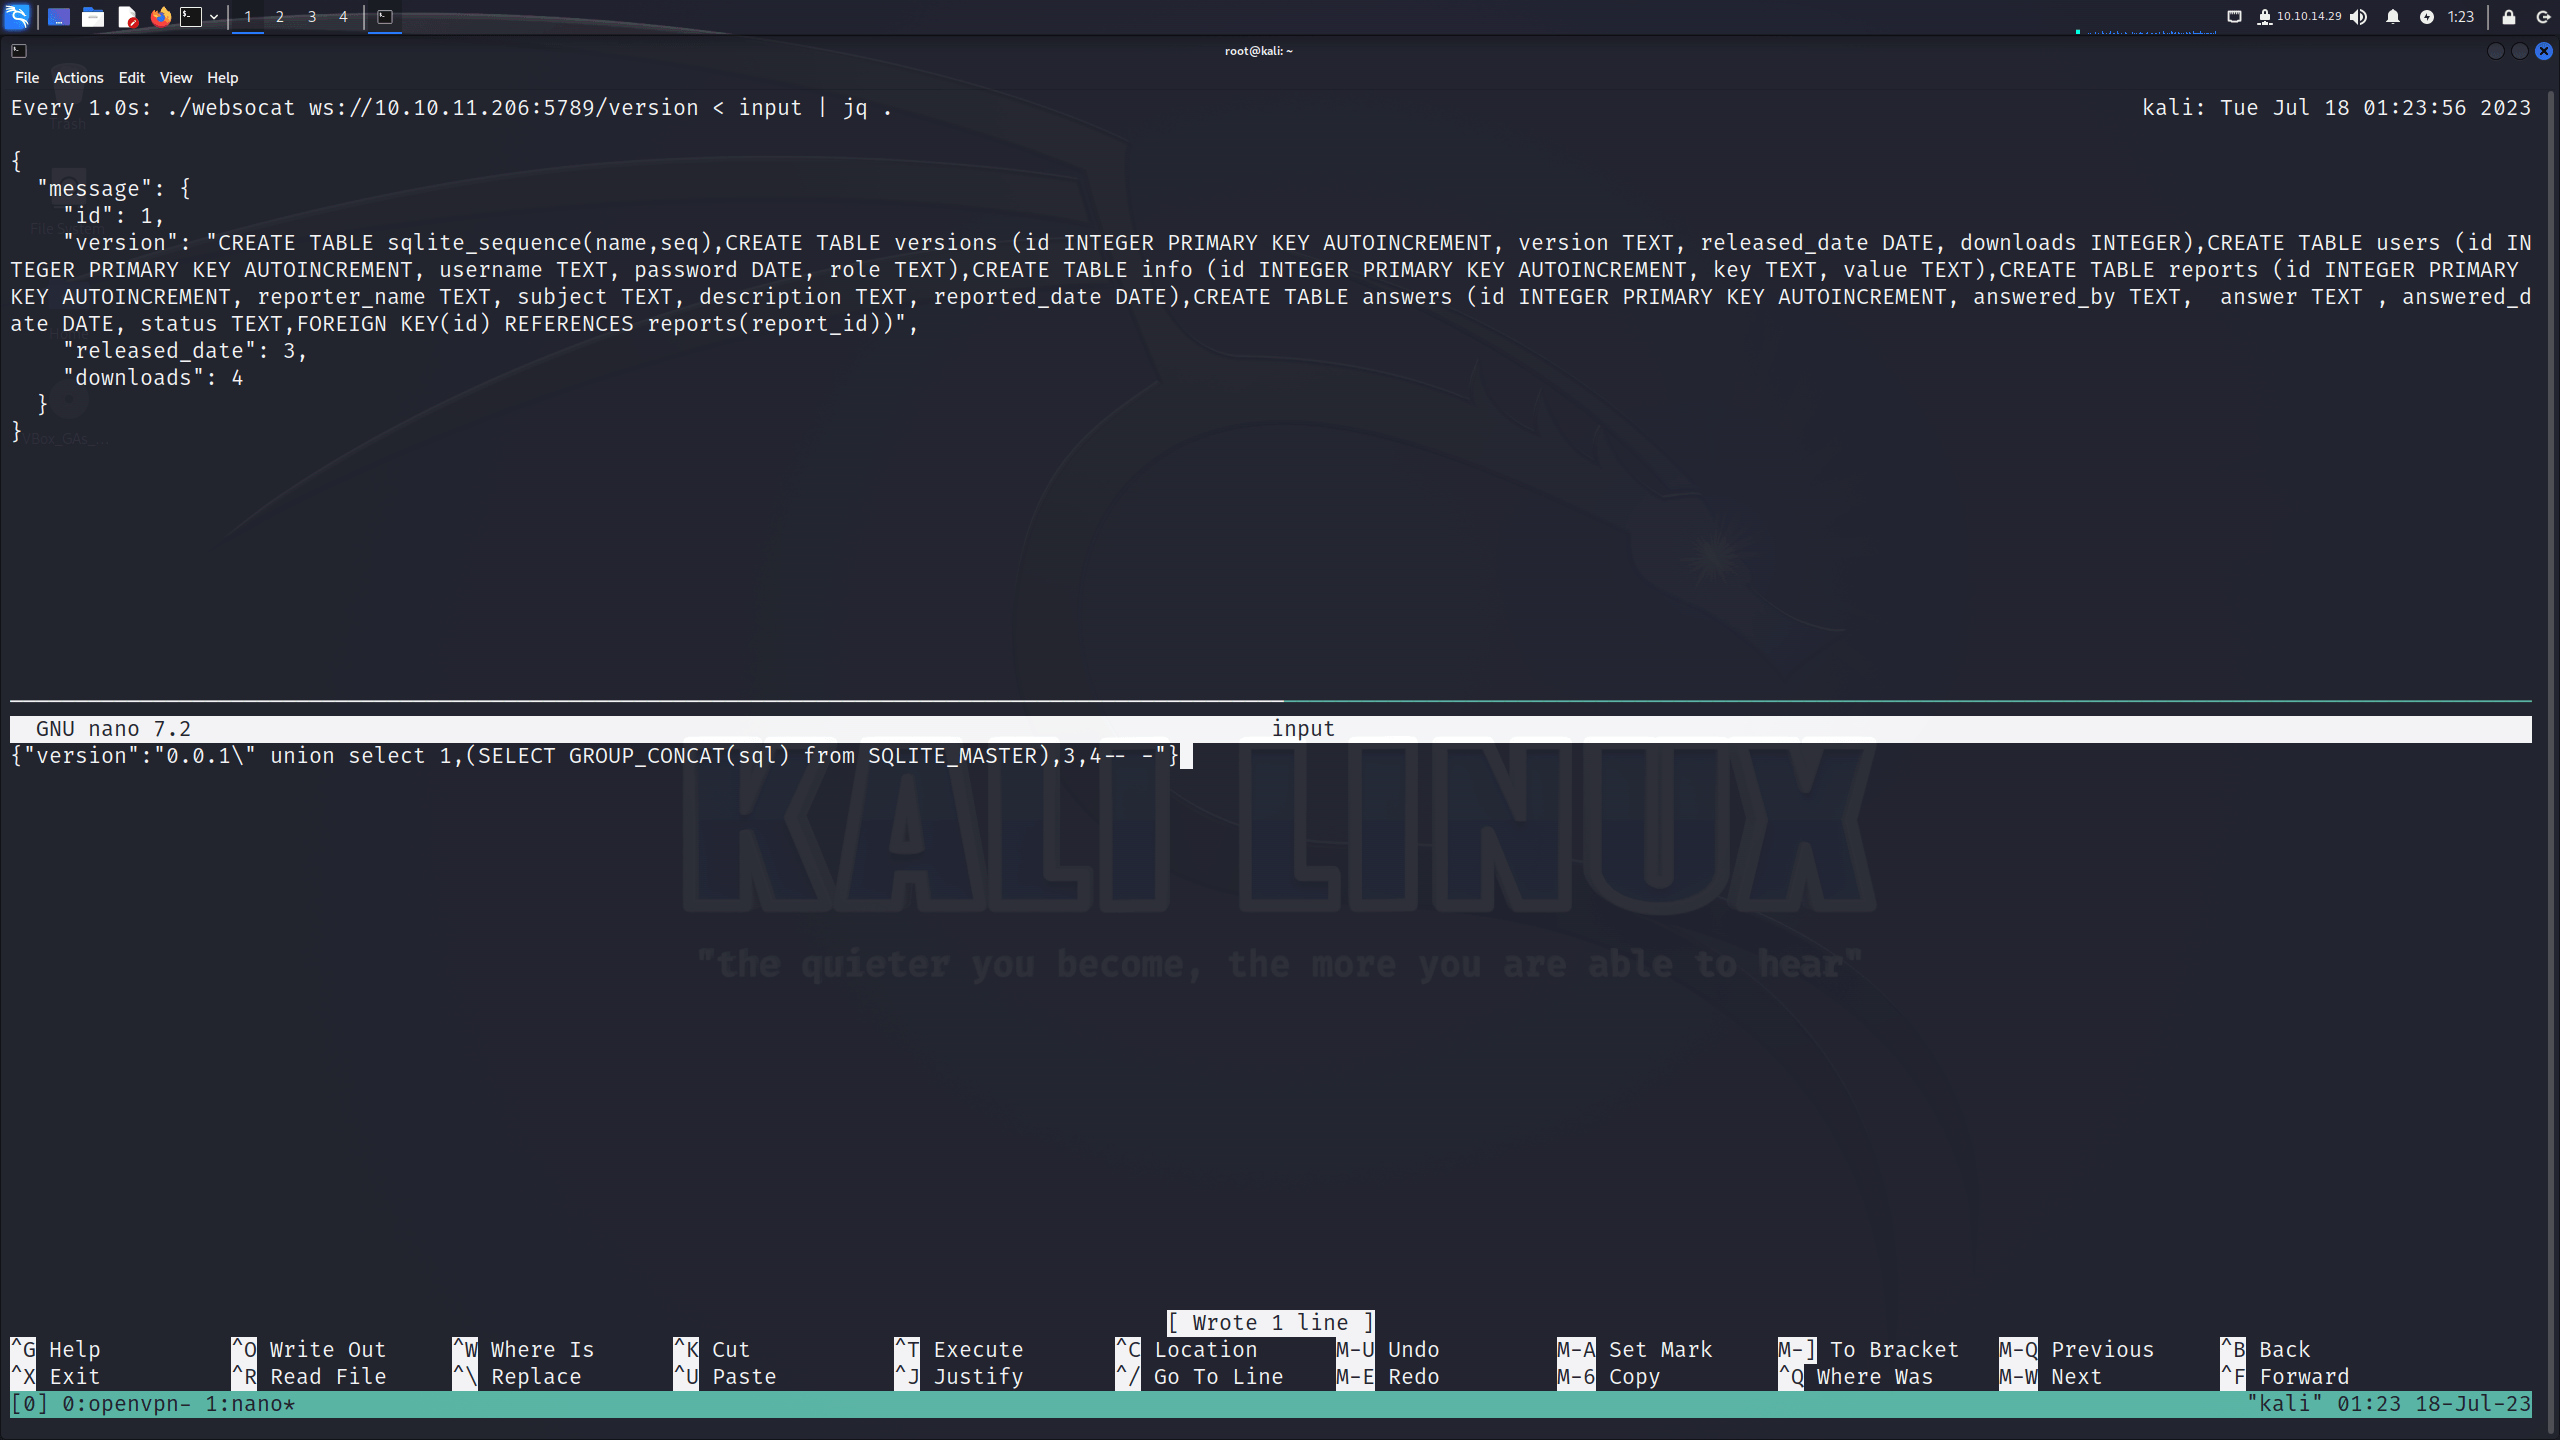Click the '^X Exit' nano shortcut
The width and height of the screenshot is (2560, 1440).
56,1377
